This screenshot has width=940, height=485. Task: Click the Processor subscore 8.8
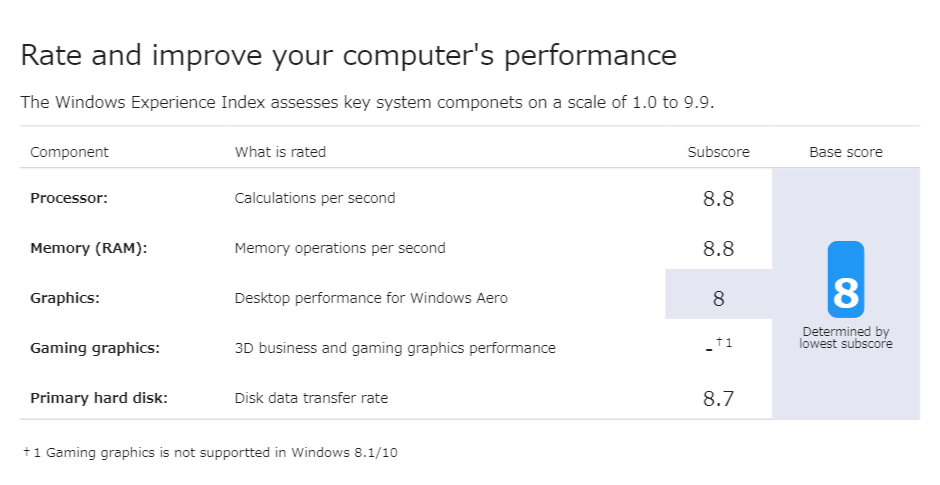[x=718, y=199]
